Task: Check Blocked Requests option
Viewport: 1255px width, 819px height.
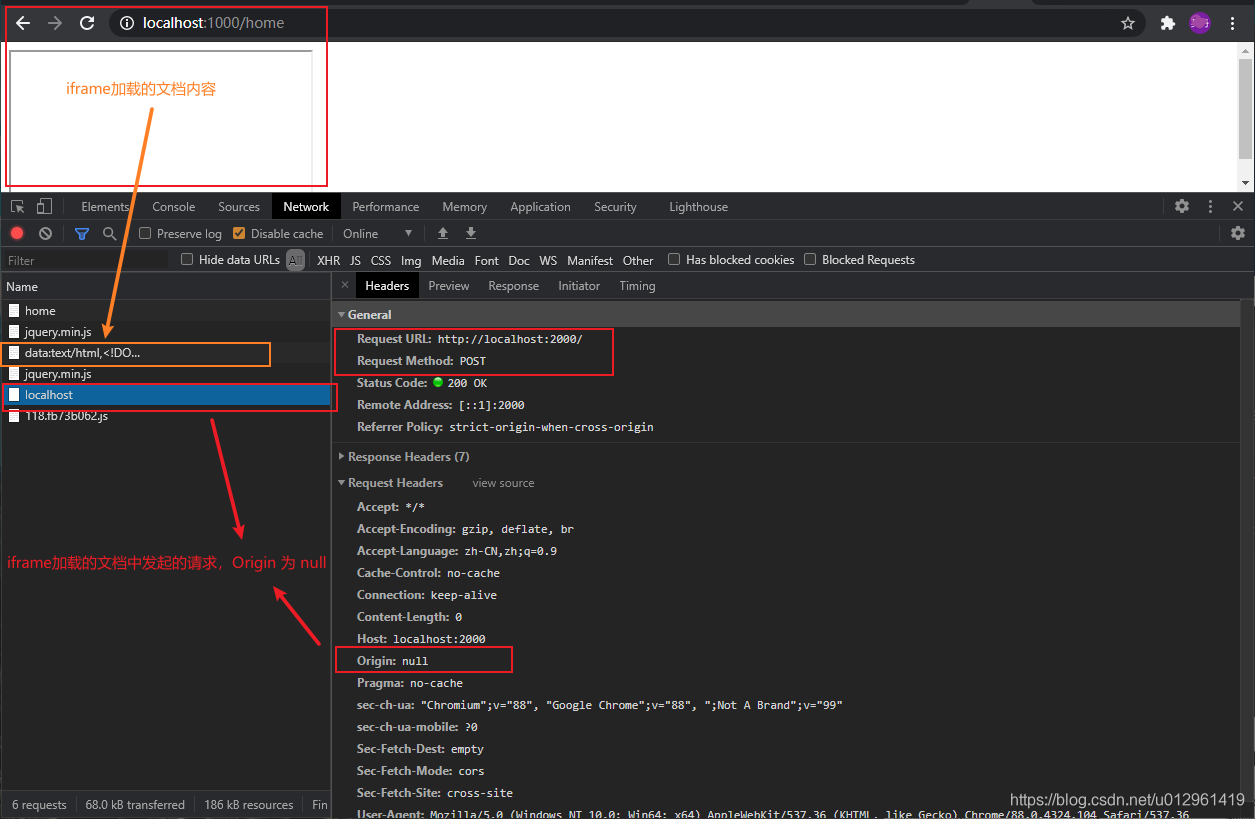Action: pyautogui.click(x=810, y=259)
